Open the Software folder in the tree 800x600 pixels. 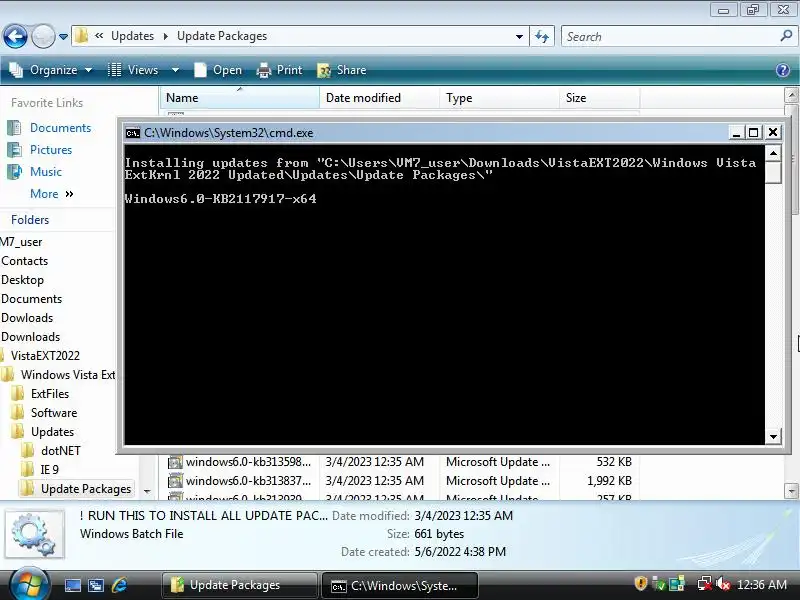point(54,412)
